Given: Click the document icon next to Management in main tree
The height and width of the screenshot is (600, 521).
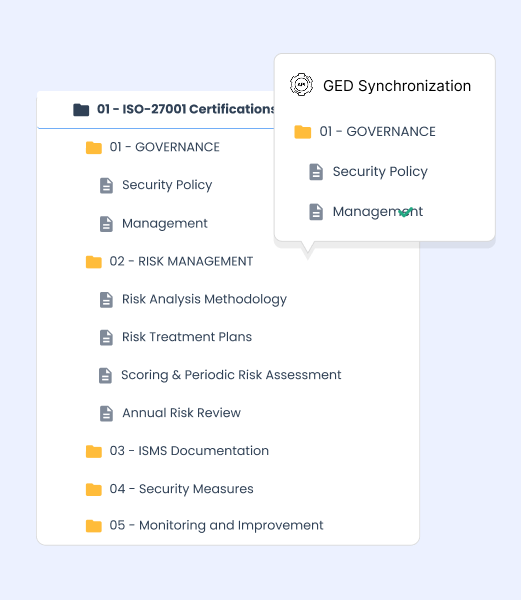Looking at the screenshot, I should click(x=106, y=224).
